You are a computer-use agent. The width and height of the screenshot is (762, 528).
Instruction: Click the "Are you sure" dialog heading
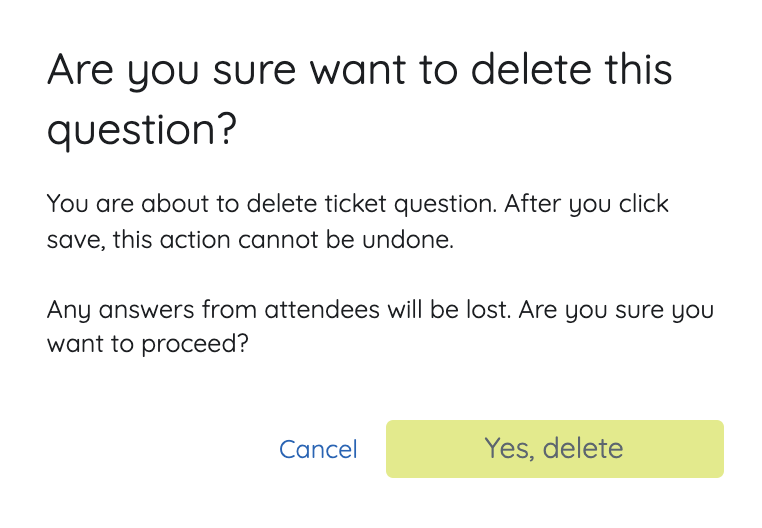tap(359, 99)
